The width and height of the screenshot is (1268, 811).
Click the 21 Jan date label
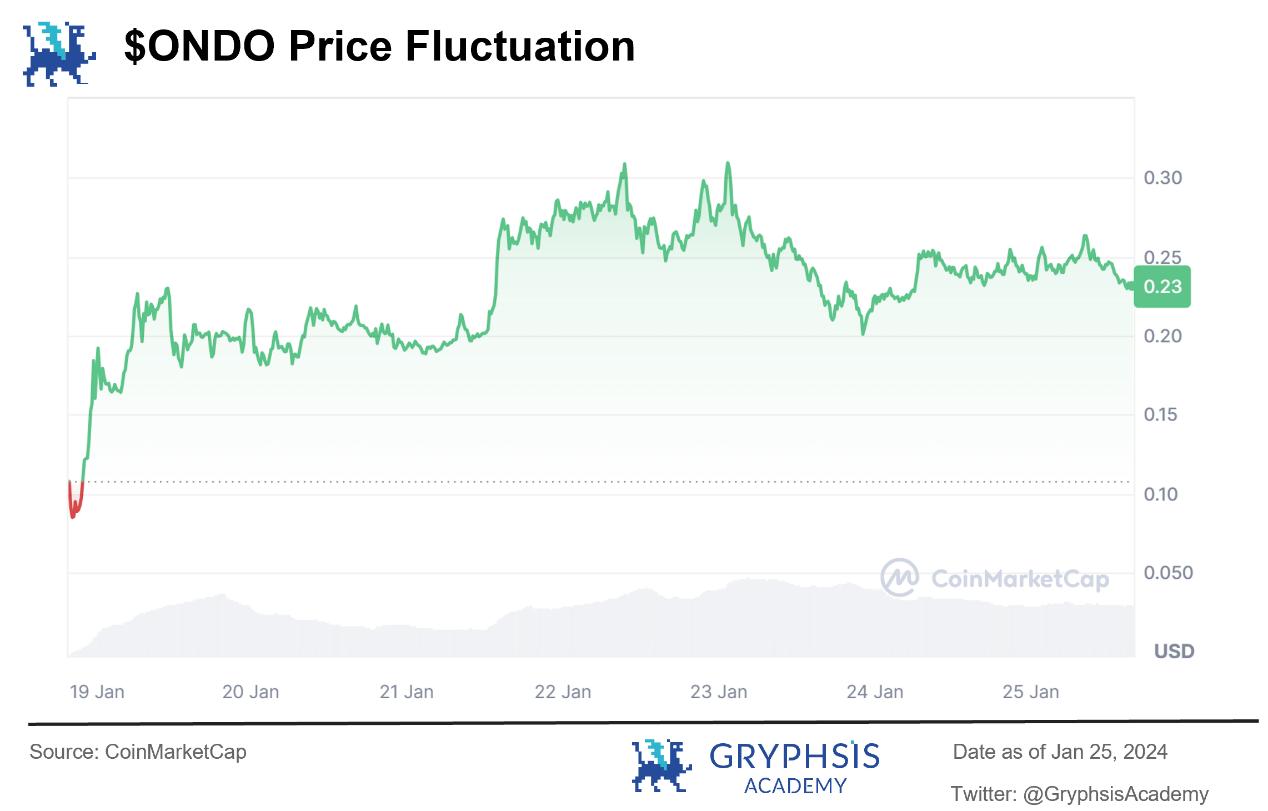pos(406,691)
